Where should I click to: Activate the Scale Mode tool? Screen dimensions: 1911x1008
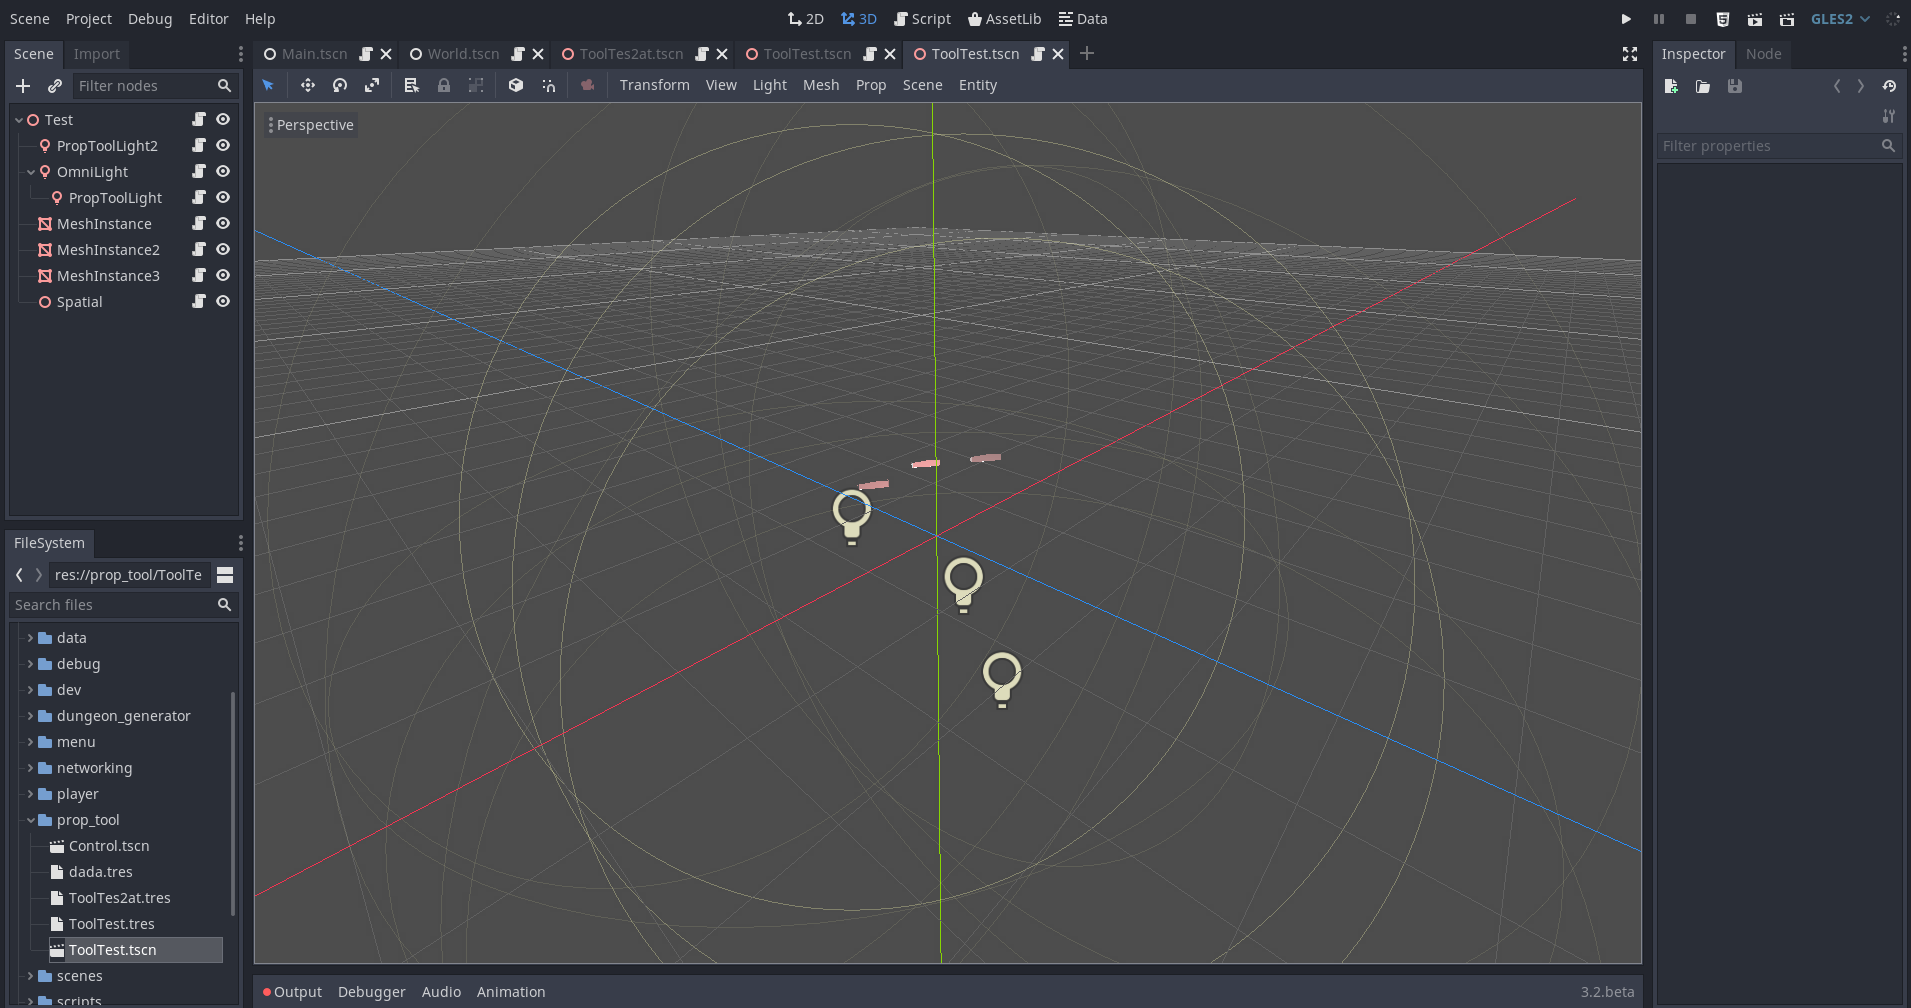coord(372,85)
